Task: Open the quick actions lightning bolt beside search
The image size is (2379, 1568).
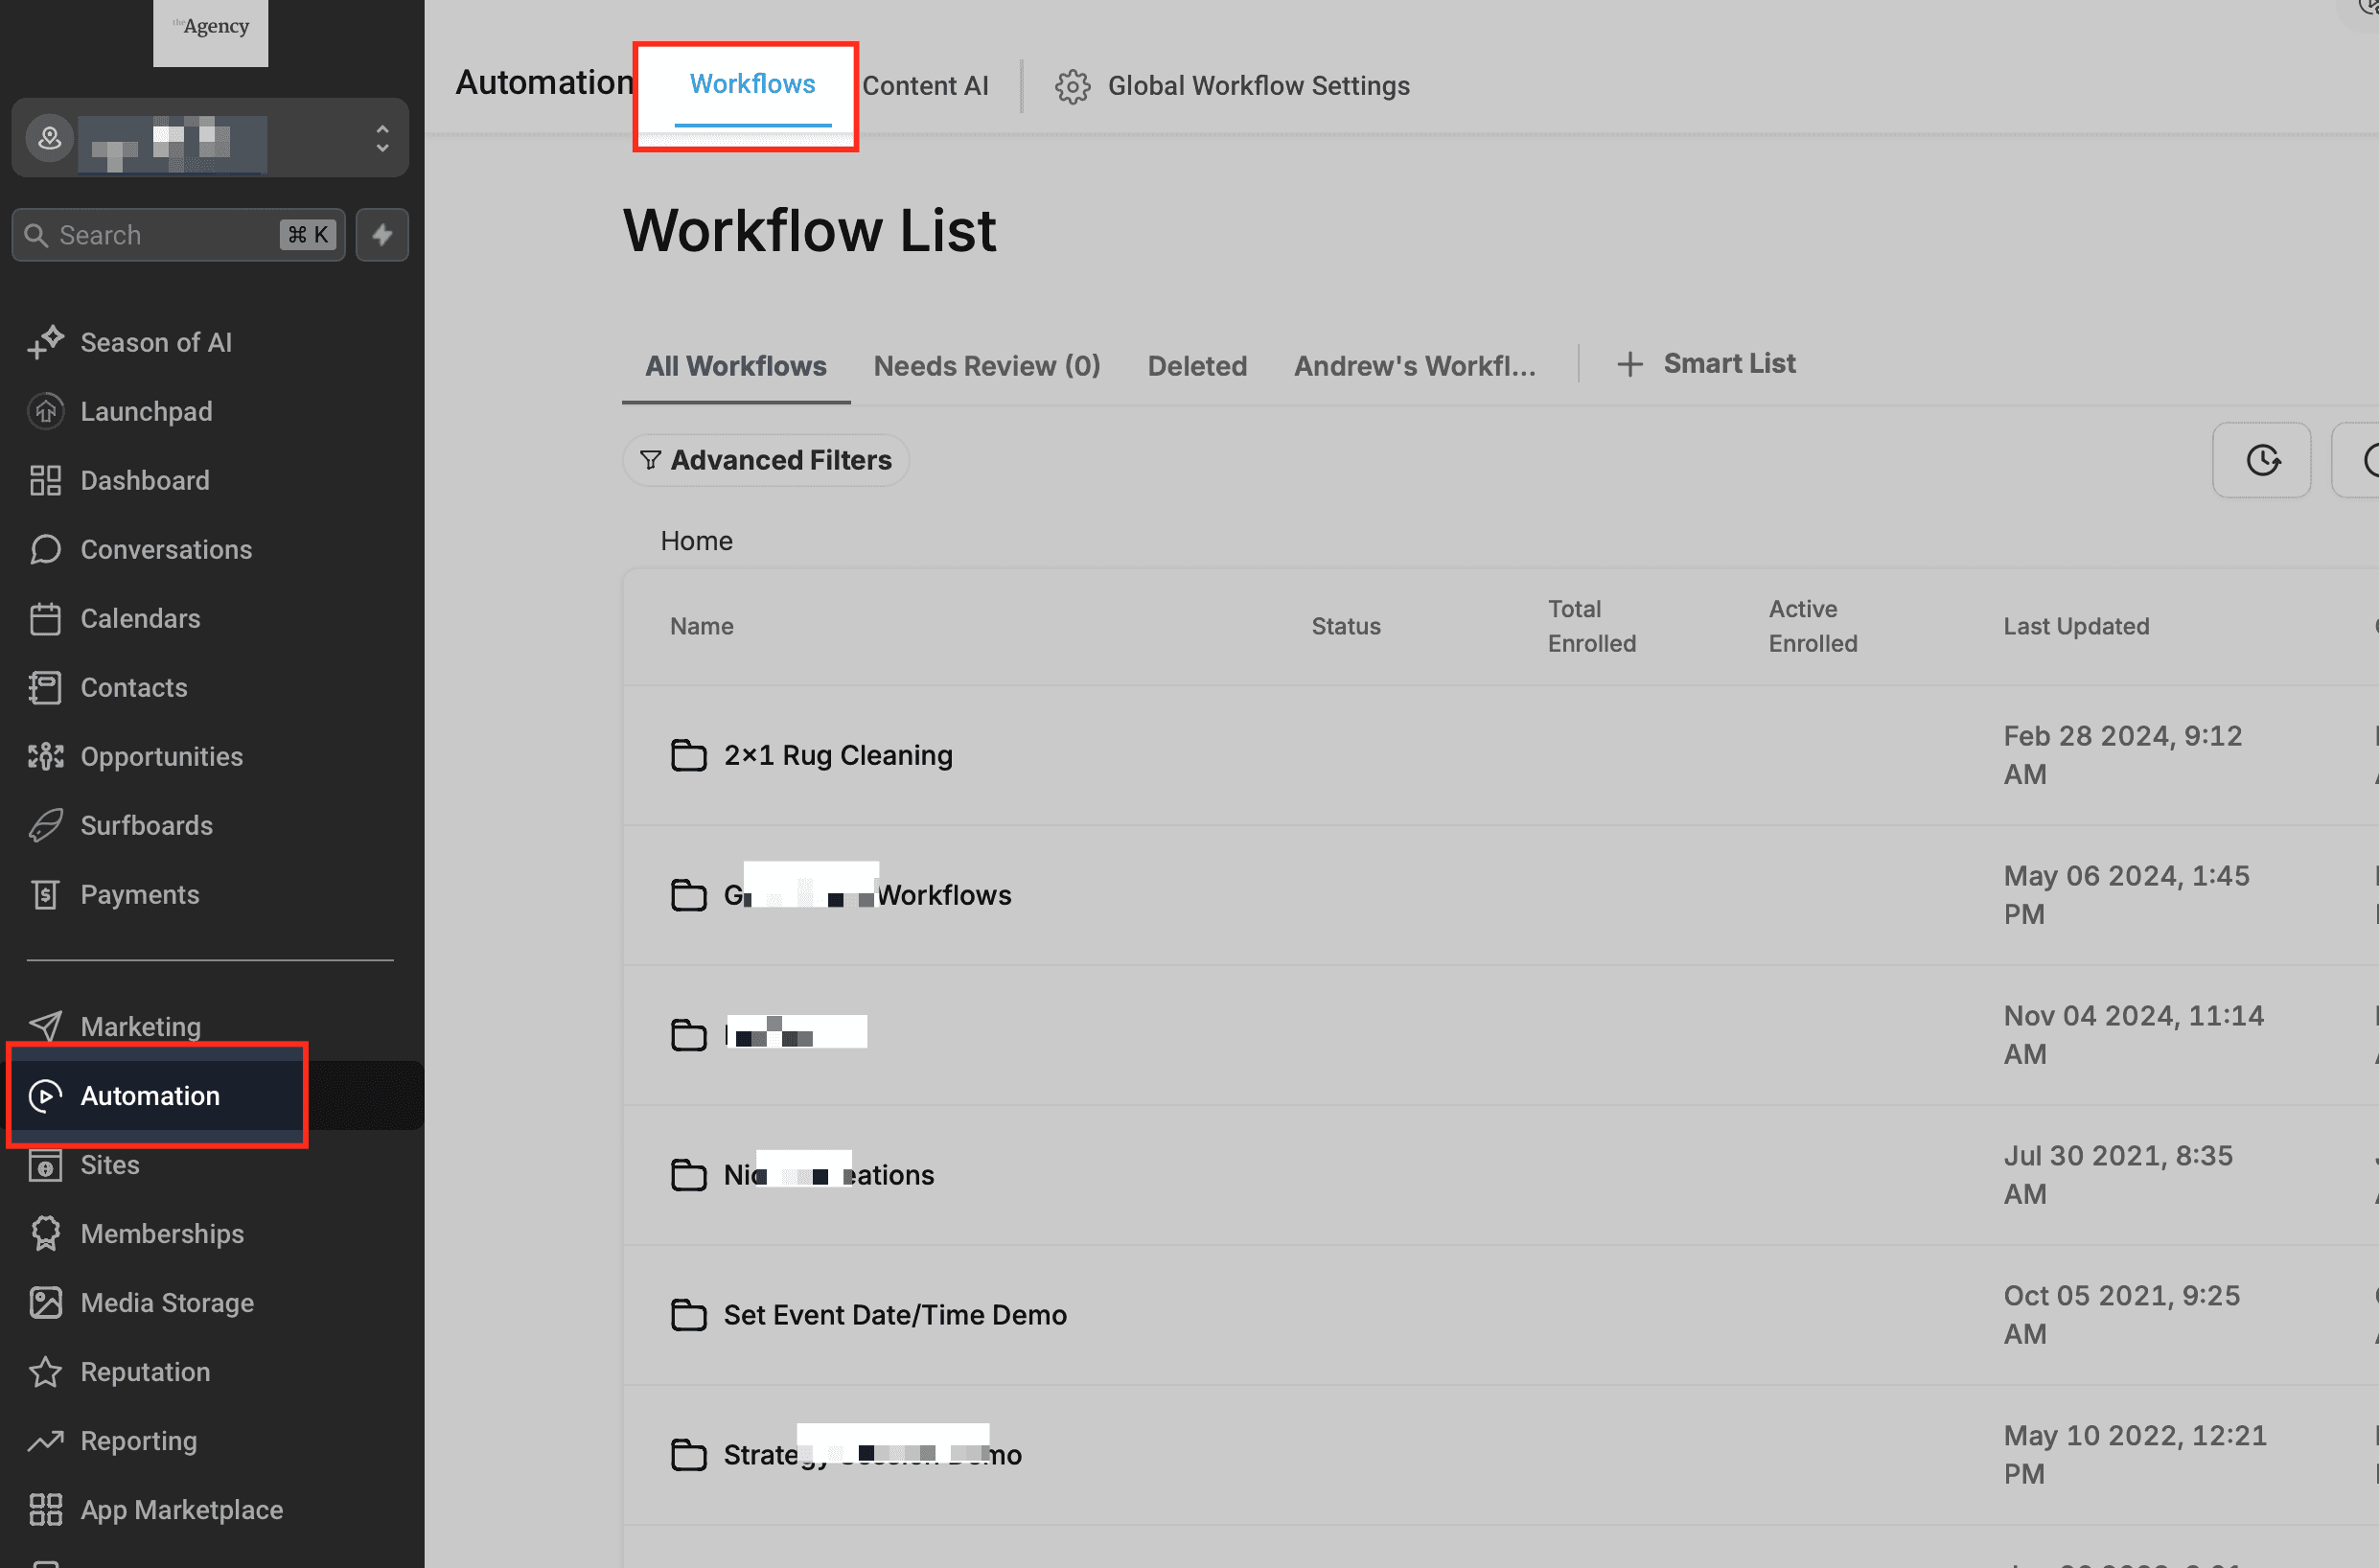Action: [x=382, y=234]
